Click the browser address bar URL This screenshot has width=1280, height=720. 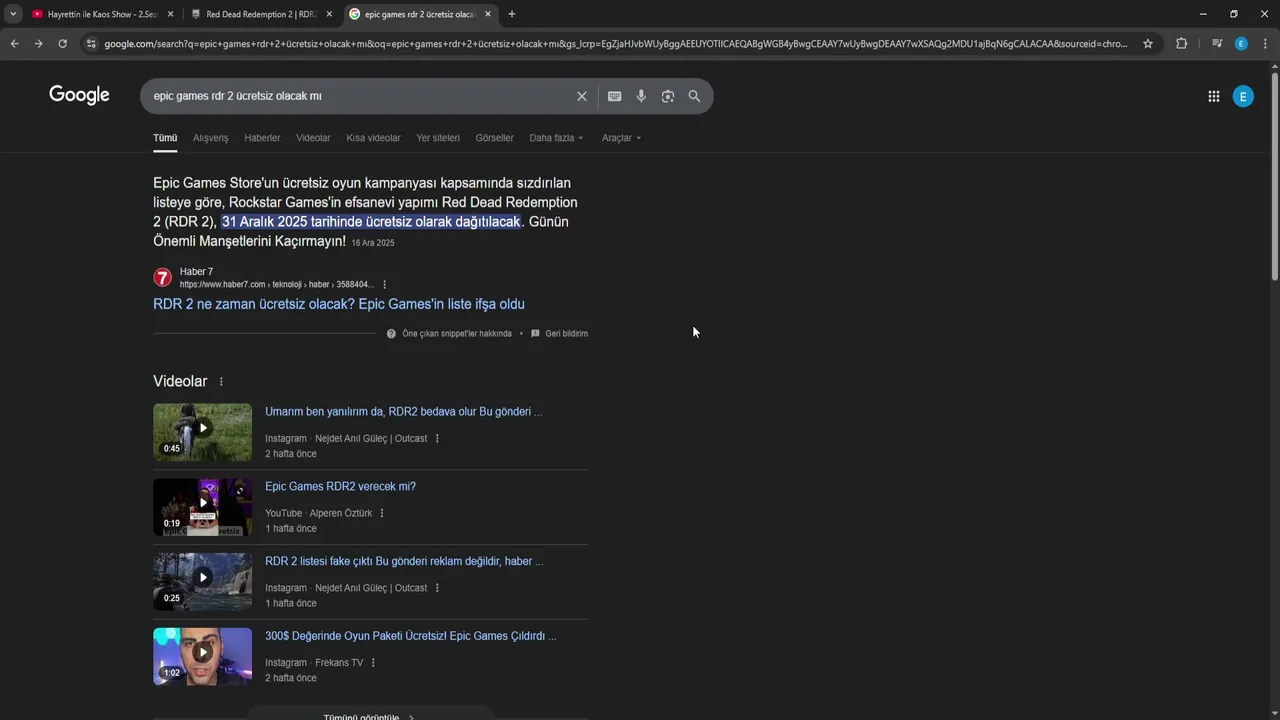click(x=615, y=44)
